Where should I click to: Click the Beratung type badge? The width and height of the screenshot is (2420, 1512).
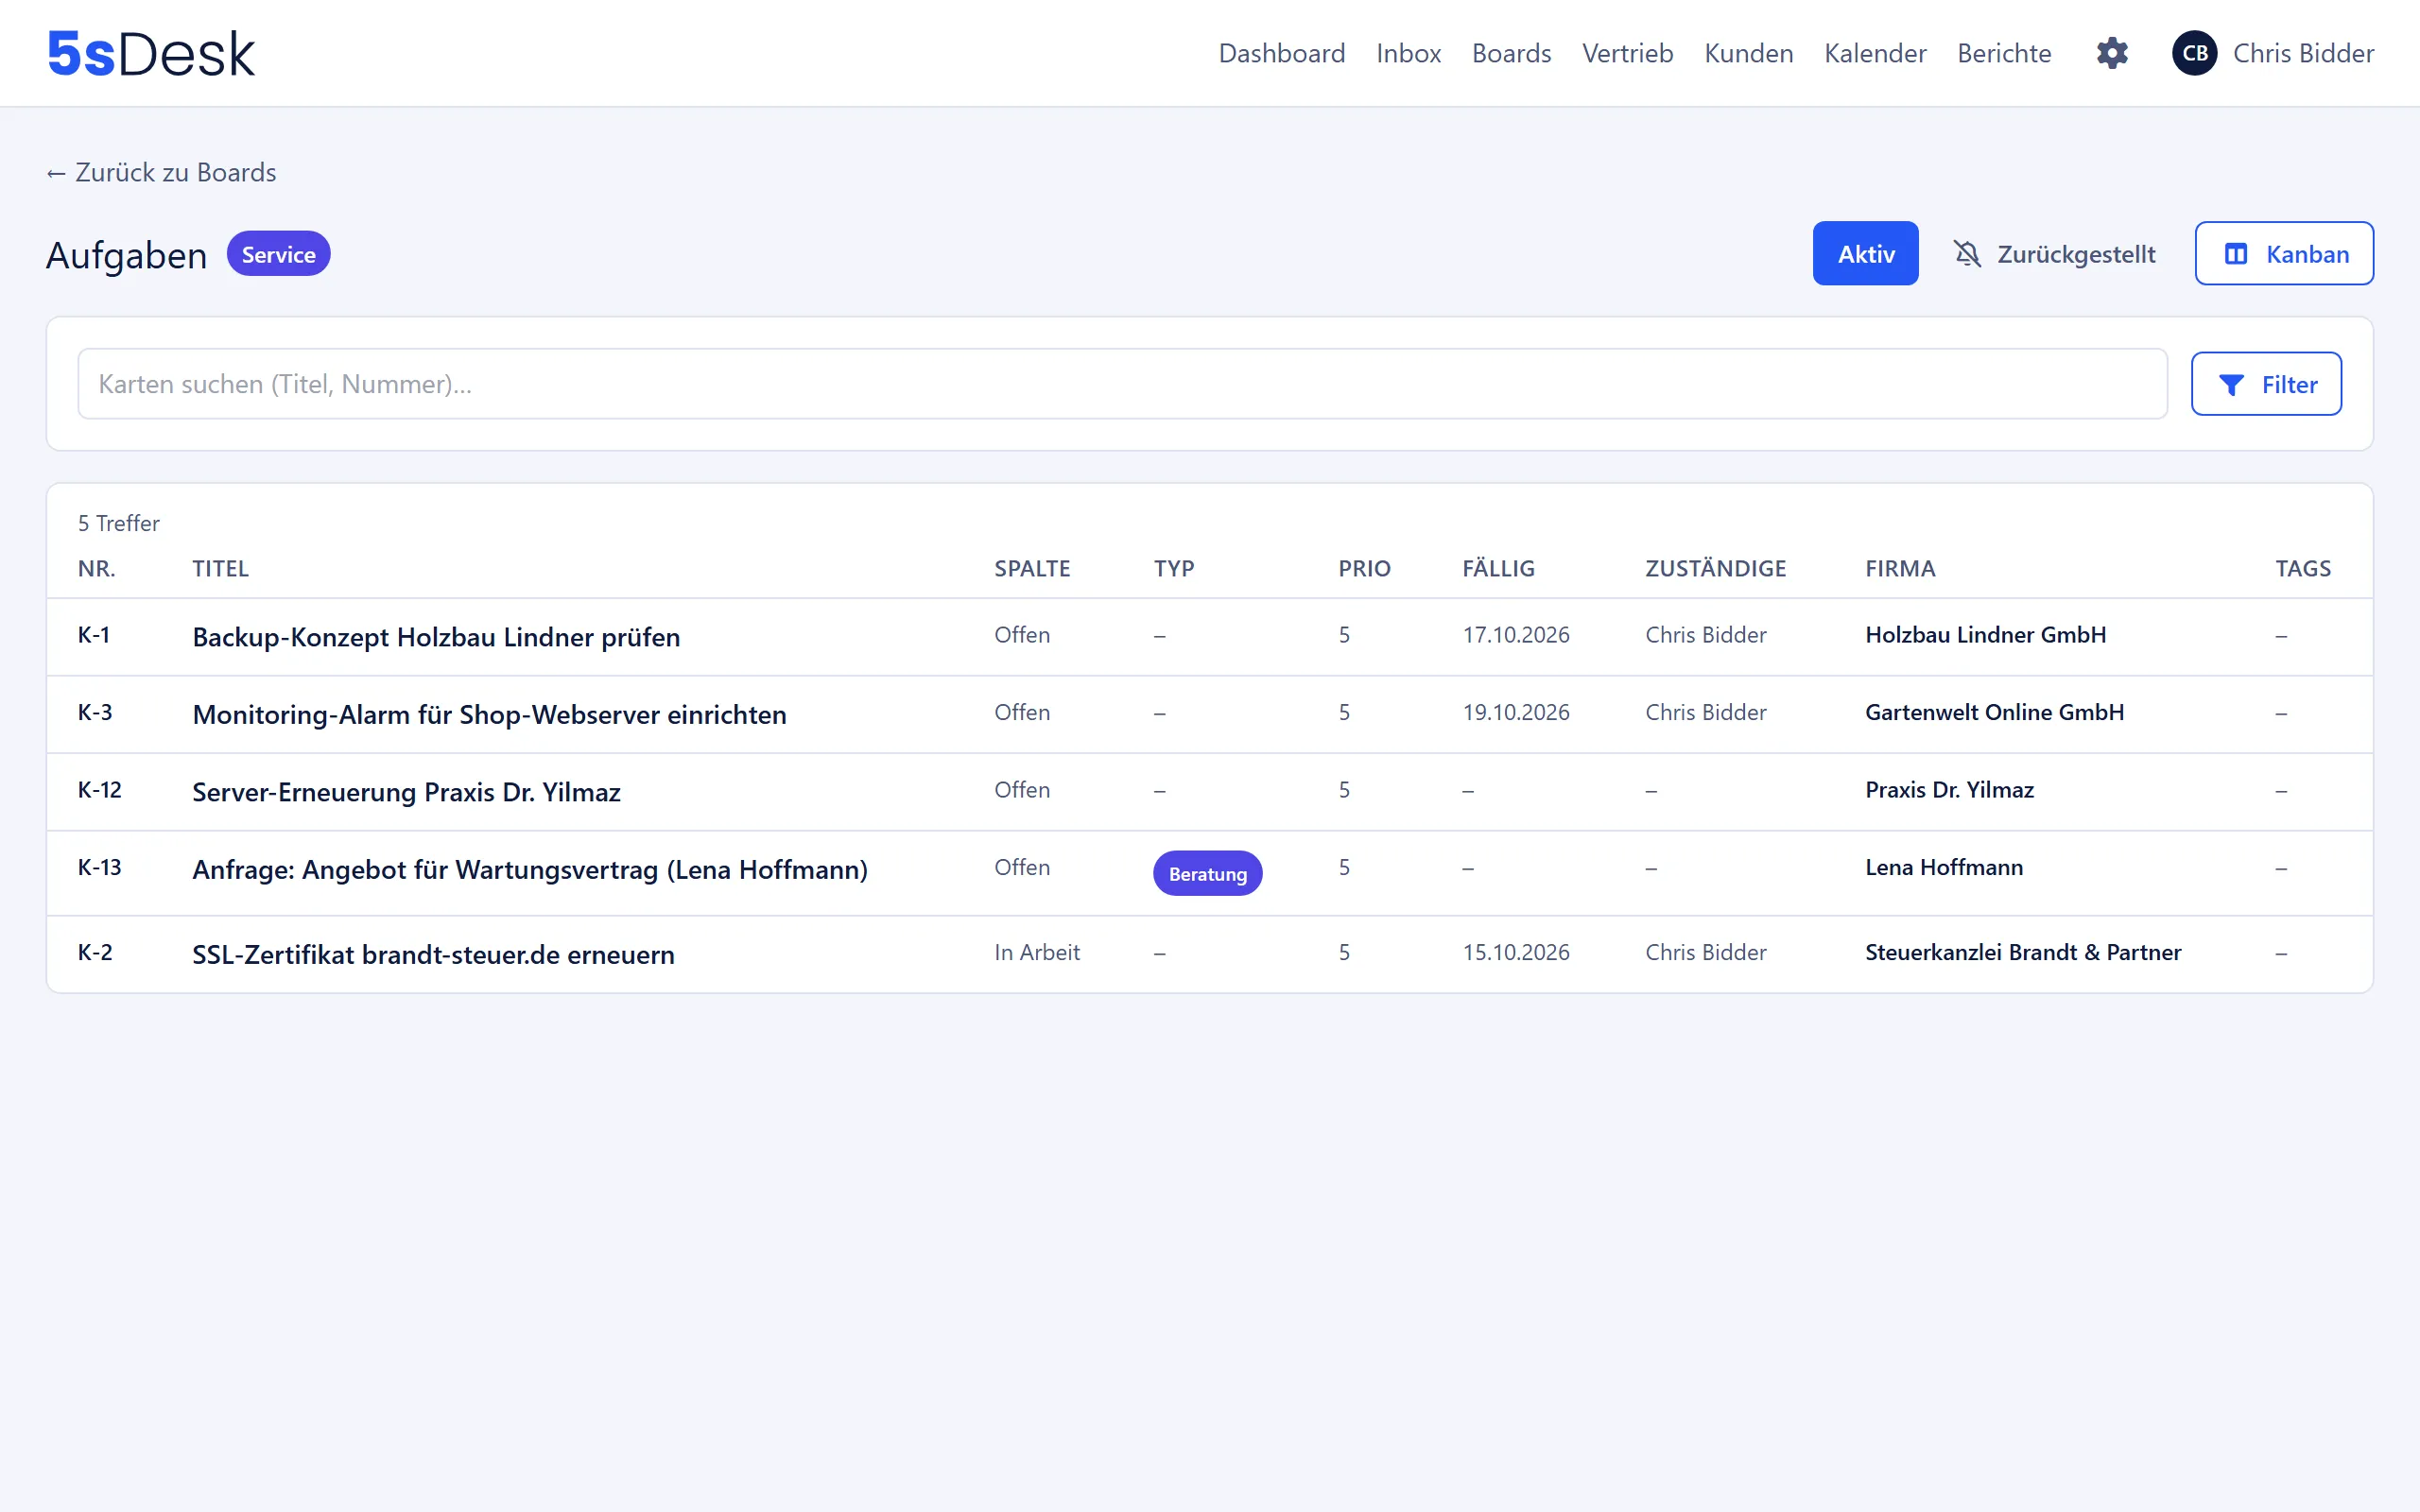pos(1207,873)
